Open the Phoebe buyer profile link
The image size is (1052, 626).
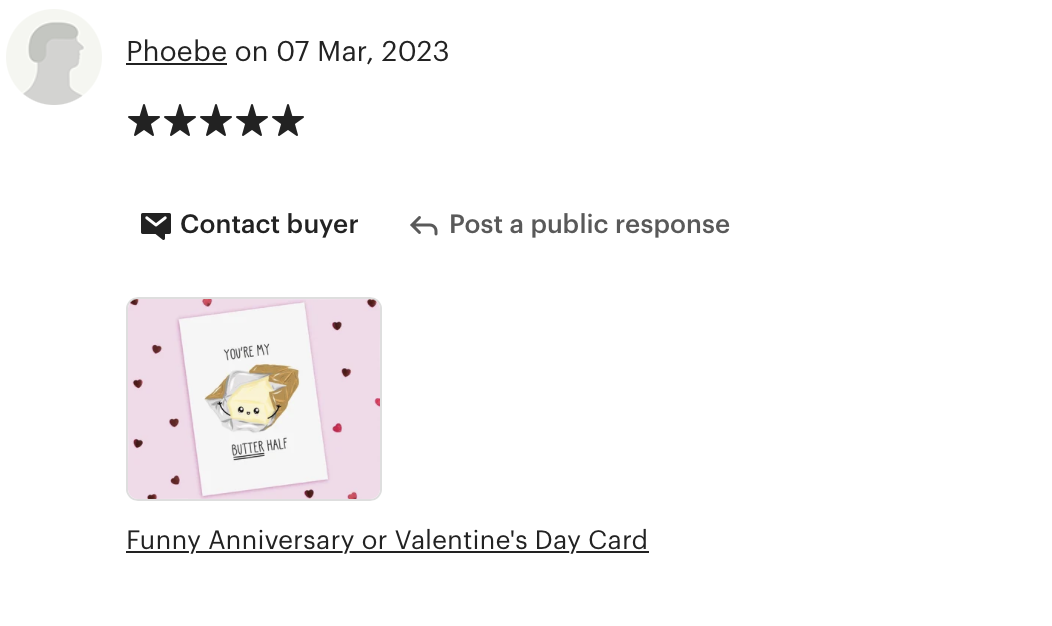[x=176, y=52]
